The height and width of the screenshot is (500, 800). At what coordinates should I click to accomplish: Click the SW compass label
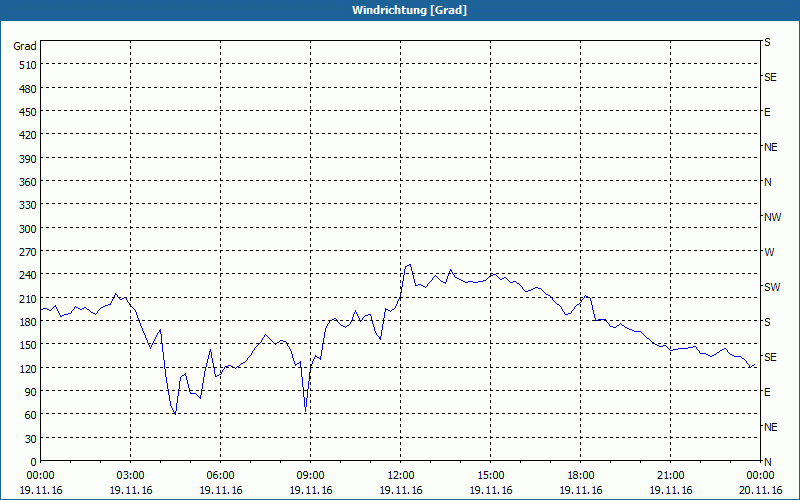(x=772, y=287)
